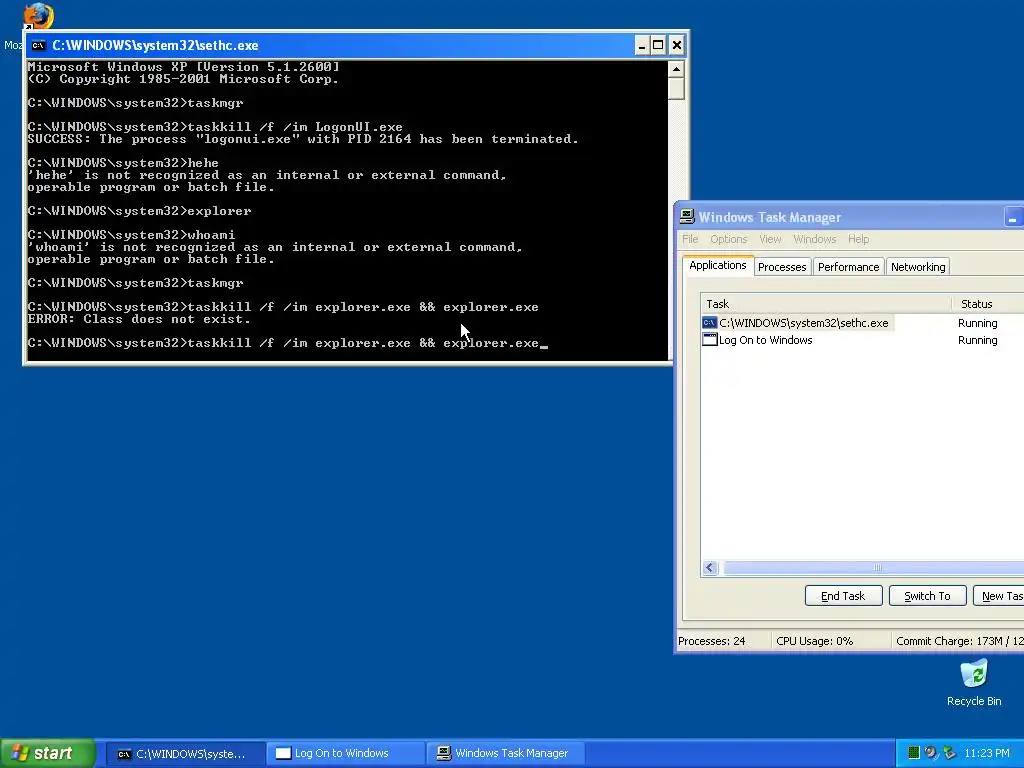Switch to Log On to Windows taskbar button

(345, 754)
